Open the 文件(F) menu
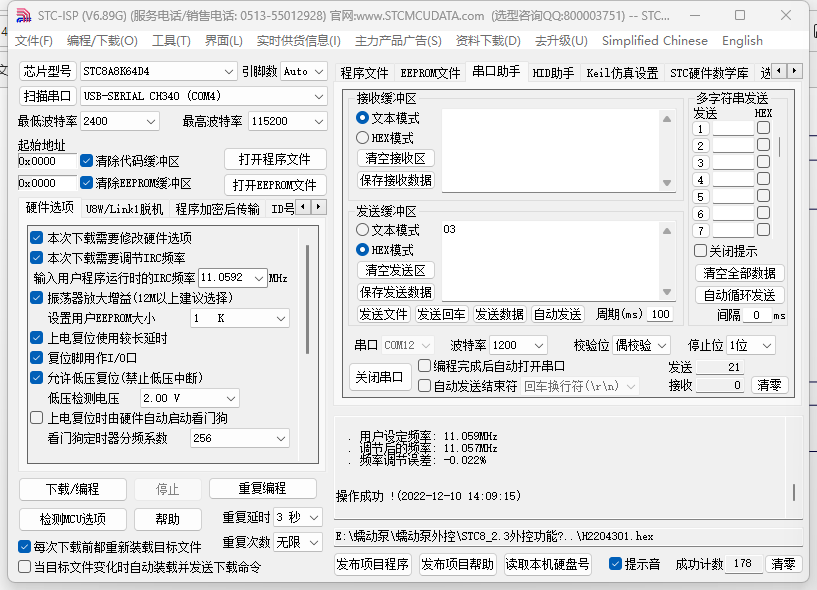The image size is (817, 590). [x=34, y=41]
